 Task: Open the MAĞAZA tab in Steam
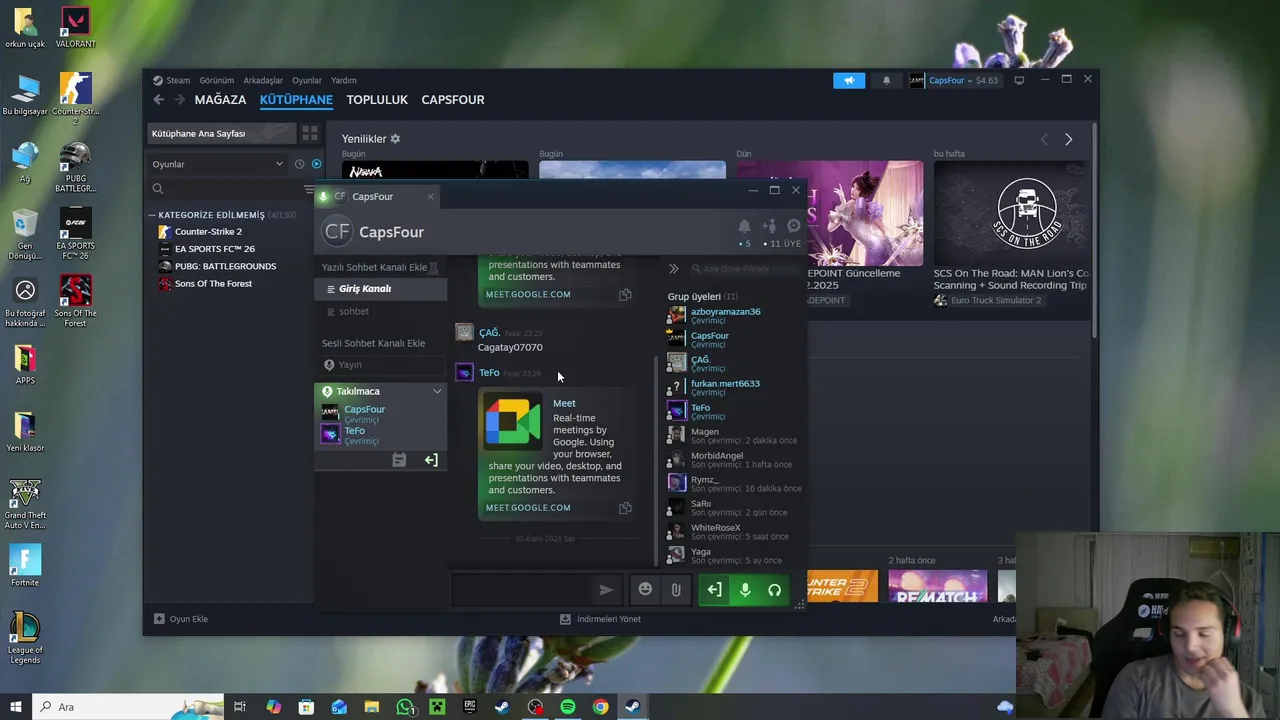pyautogui.click(x=220, y=100)
